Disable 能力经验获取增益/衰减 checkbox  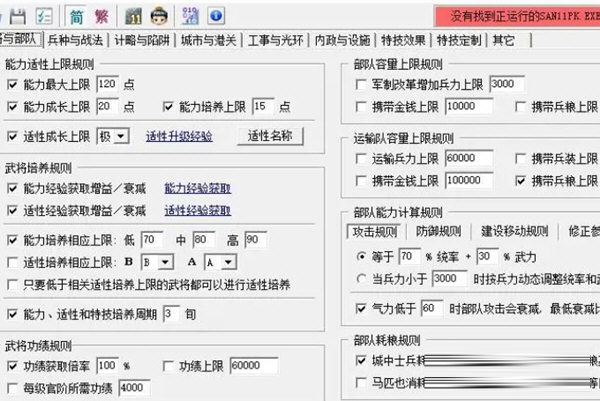click(x=12, y=188)
